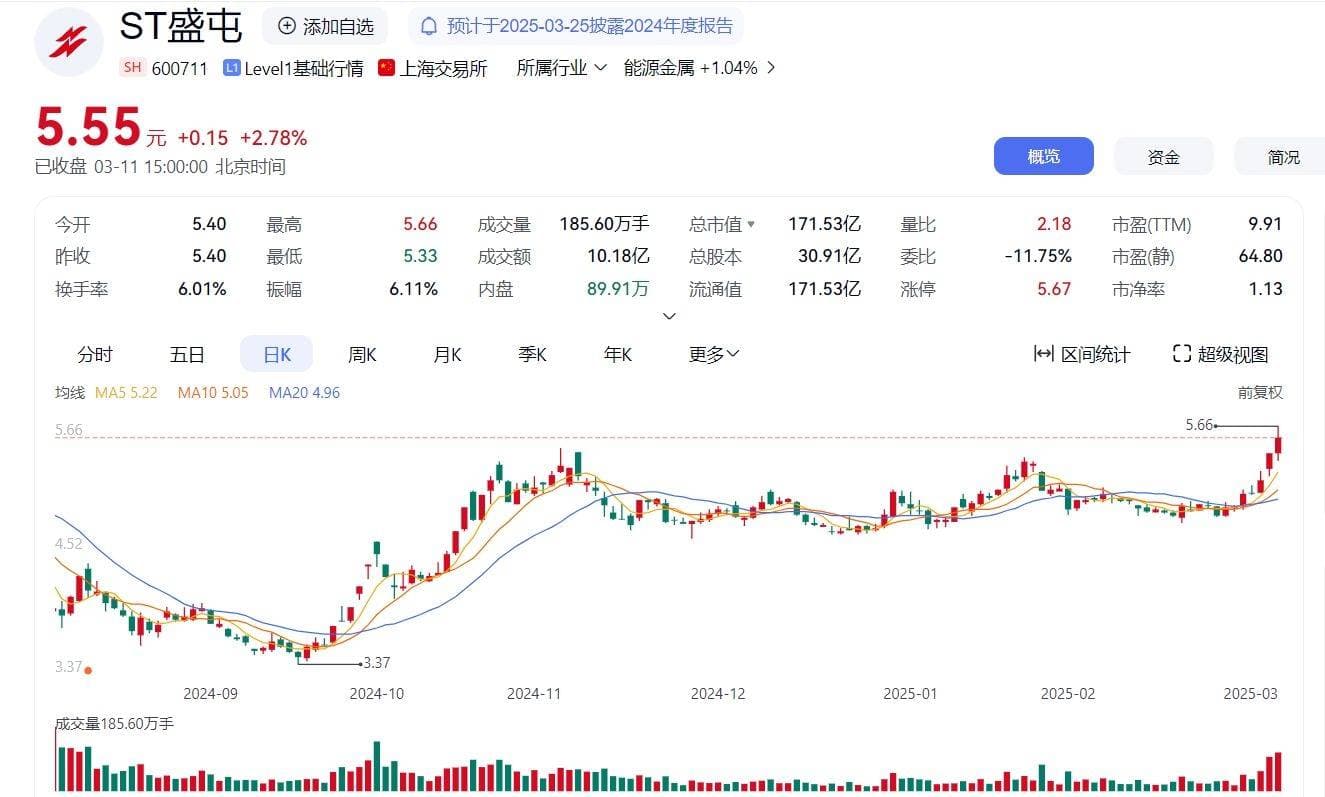Switch to the 资金 tab

click(1163, 157)
